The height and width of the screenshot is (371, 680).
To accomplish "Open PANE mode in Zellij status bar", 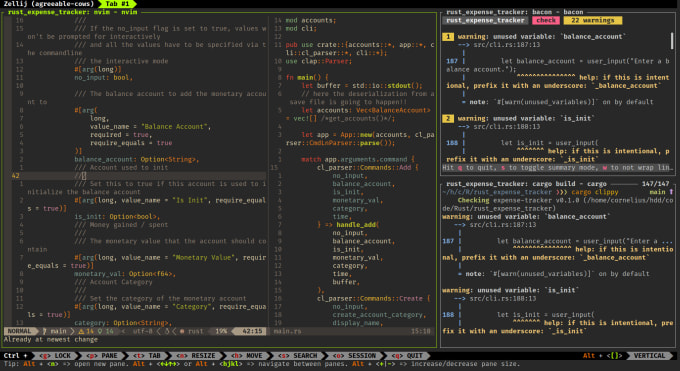I will 102,356.
